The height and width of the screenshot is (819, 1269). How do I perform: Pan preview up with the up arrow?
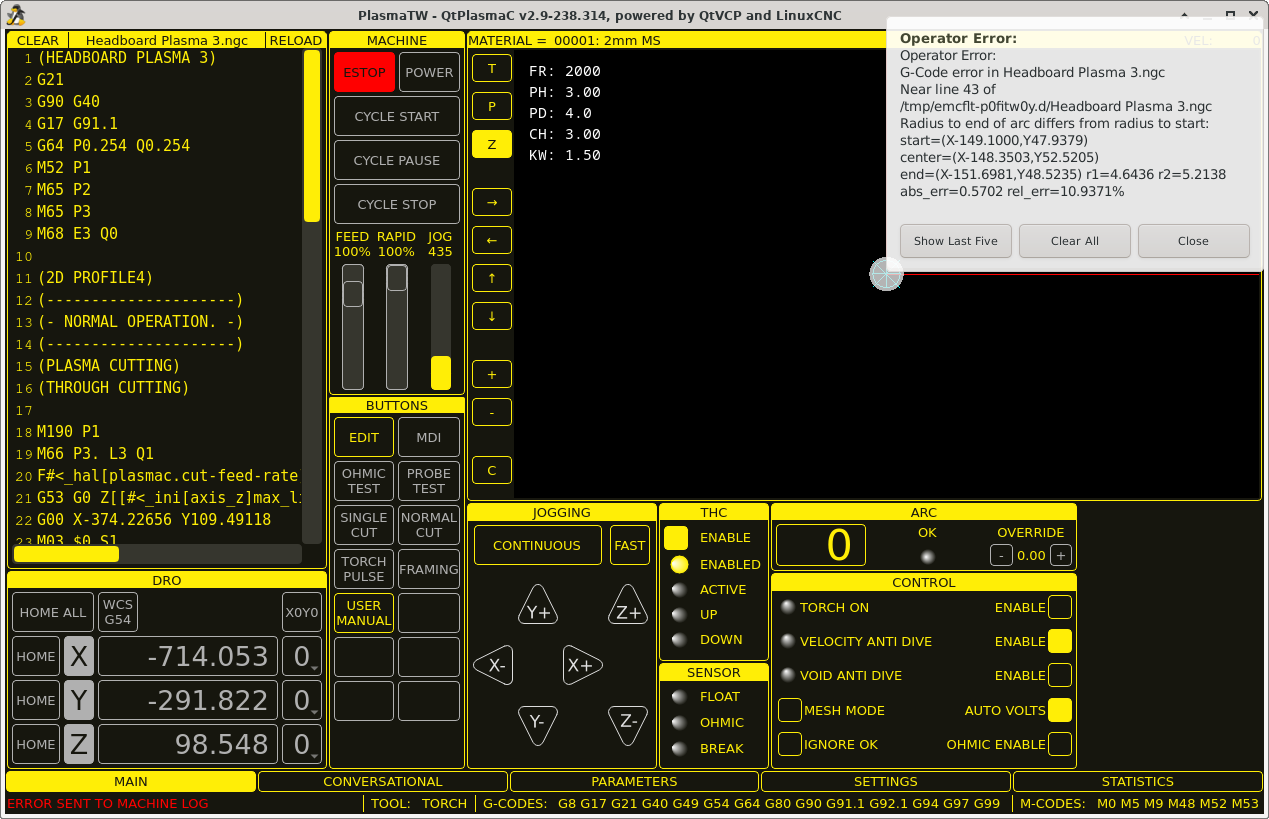pos(492,278)
